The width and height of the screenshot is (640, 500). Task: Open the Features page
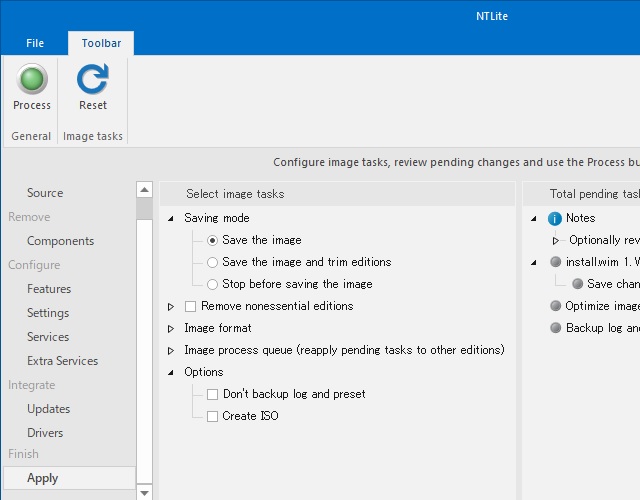pos(49,289)
